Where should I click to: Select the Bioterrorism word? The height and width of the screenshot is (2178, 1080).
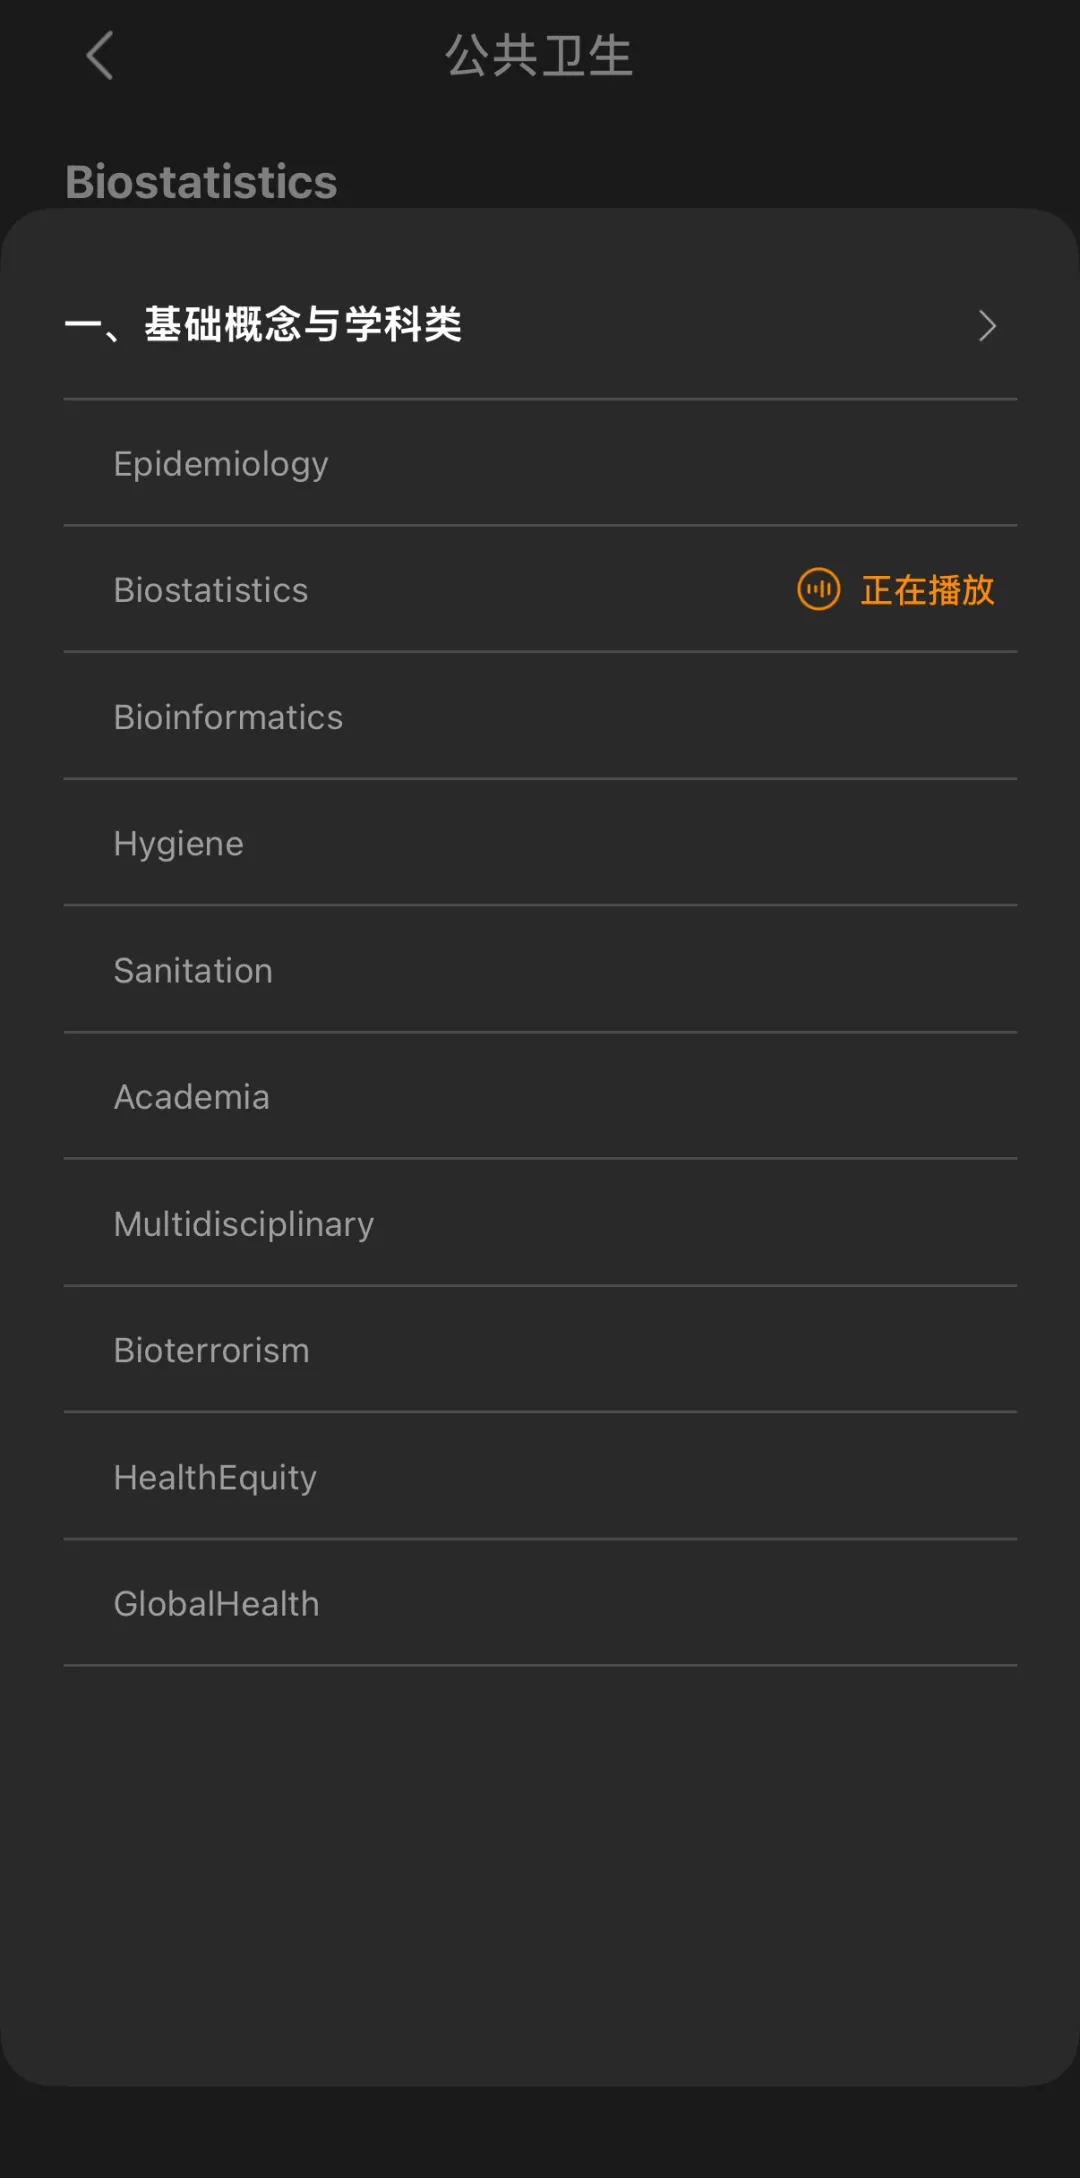tap(212, 1351)
